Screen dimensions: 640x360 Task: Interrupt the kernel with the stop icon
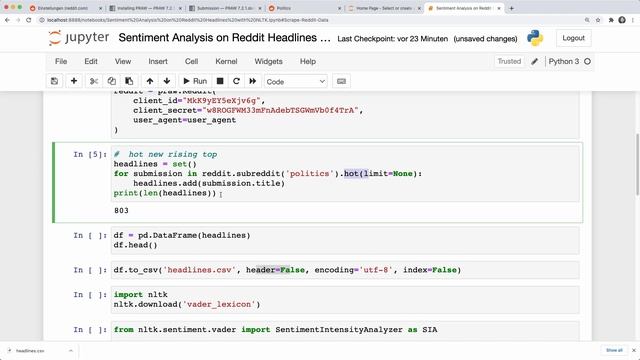coord(220,81)
